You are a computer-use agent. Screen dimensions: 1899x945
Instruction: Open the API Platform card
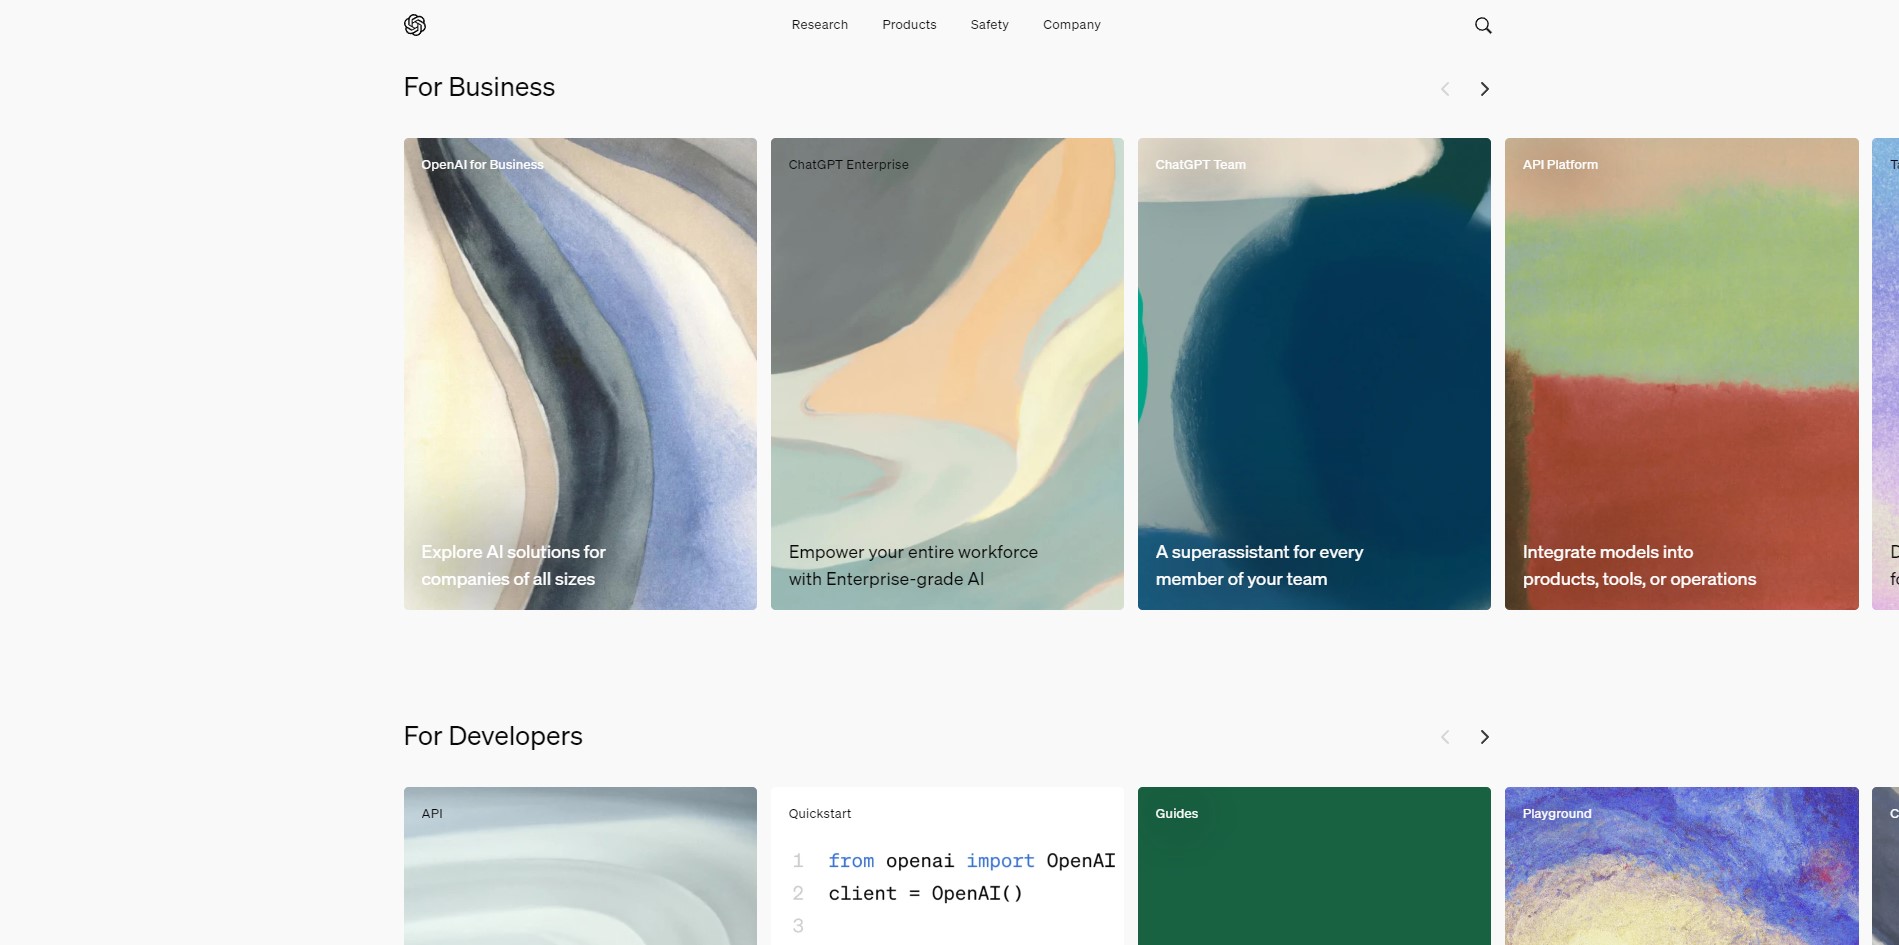tap(1682, 374)
